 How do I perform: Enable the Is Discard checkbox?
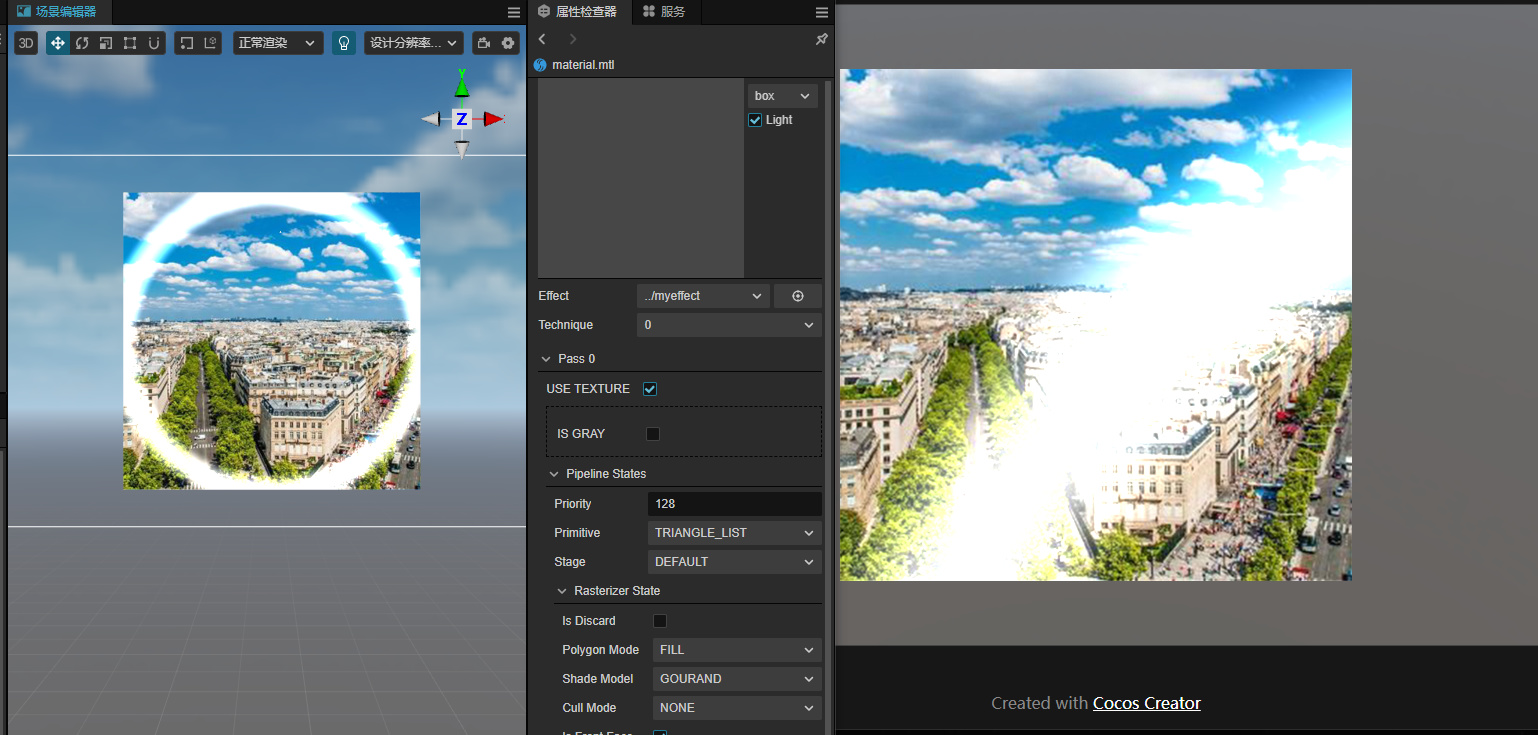point(660,621)
